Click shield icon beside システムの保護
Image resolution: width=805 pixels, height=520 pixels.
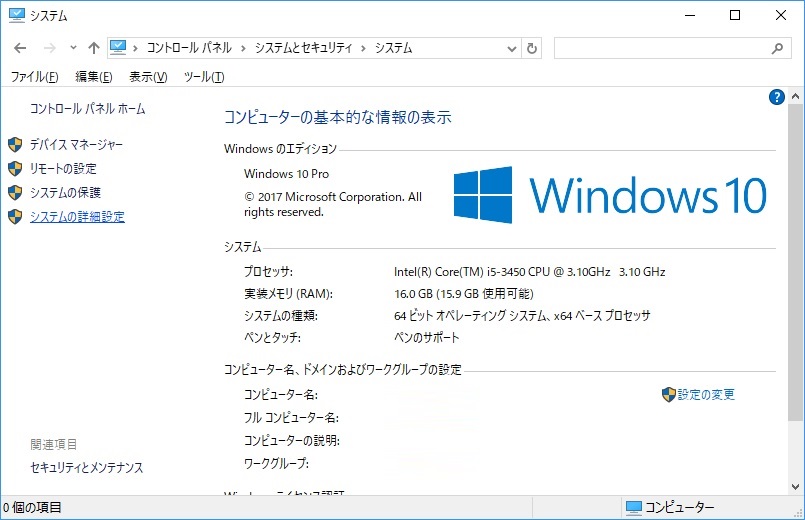15,192
